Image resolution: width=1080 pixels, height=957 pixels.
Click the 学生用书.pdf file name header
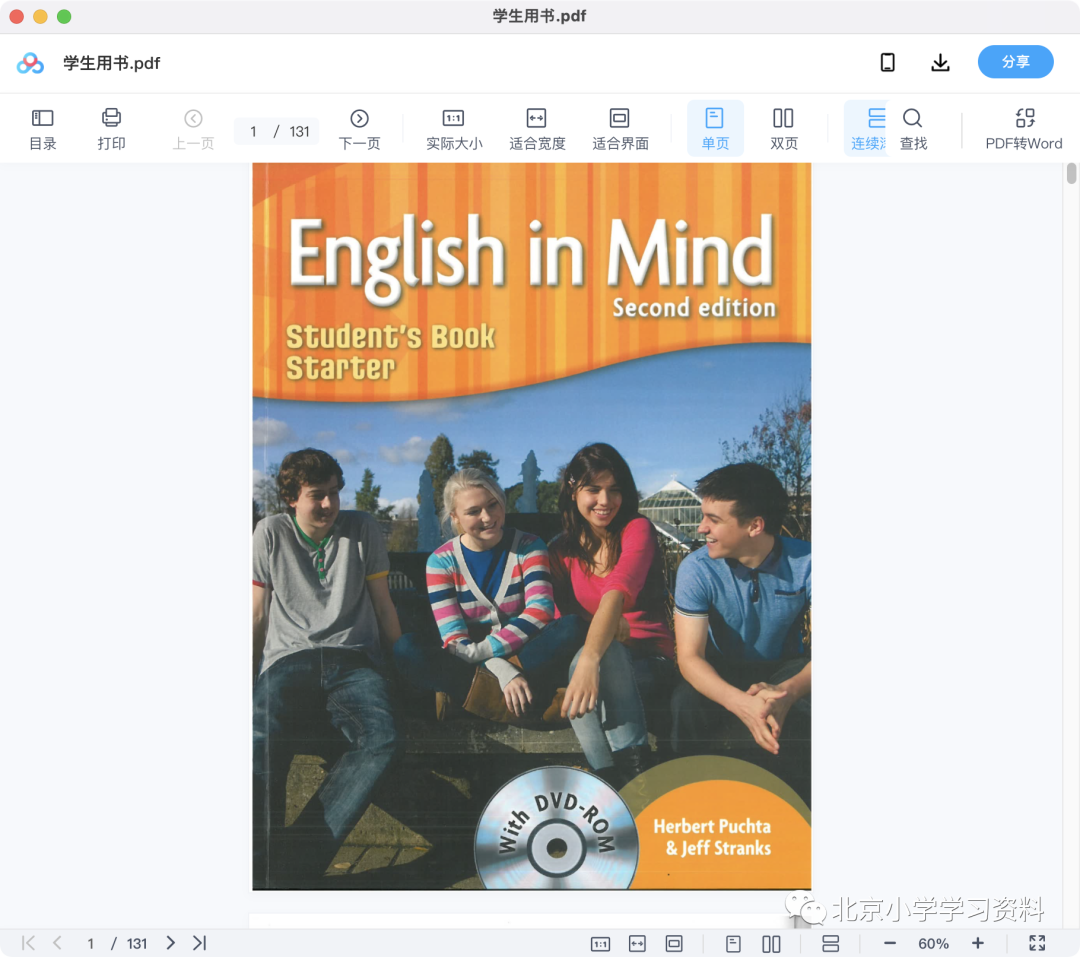(x=112, y=63)
